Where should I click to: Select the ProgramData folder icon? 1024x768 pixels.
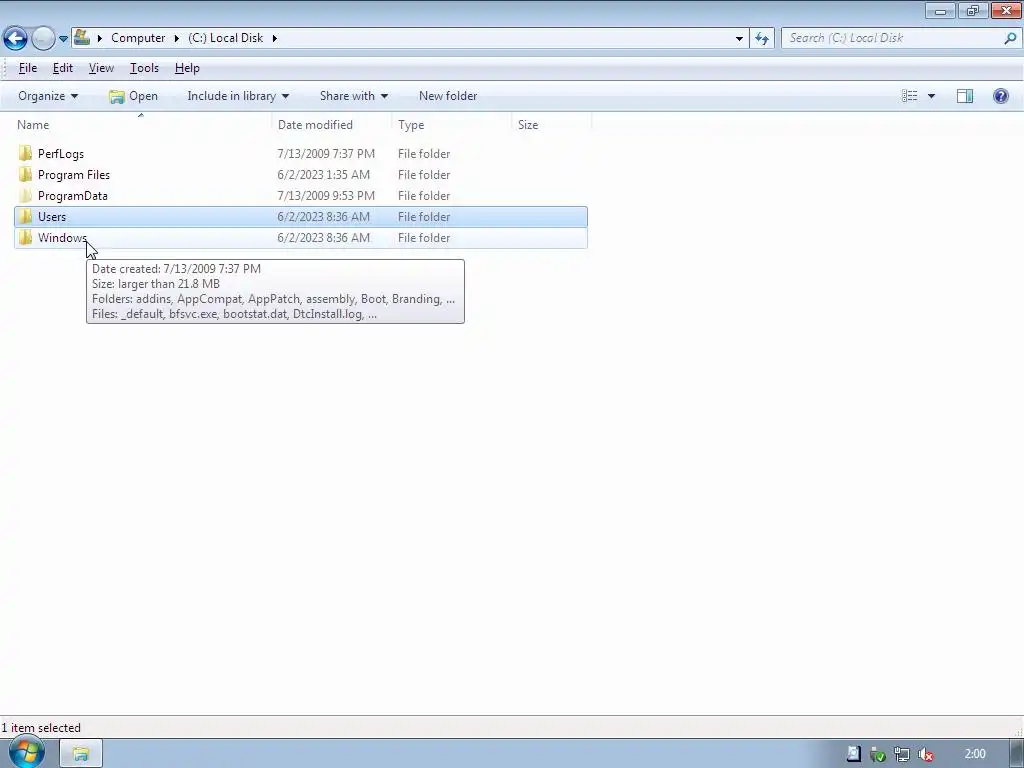(x=25, y=195)
